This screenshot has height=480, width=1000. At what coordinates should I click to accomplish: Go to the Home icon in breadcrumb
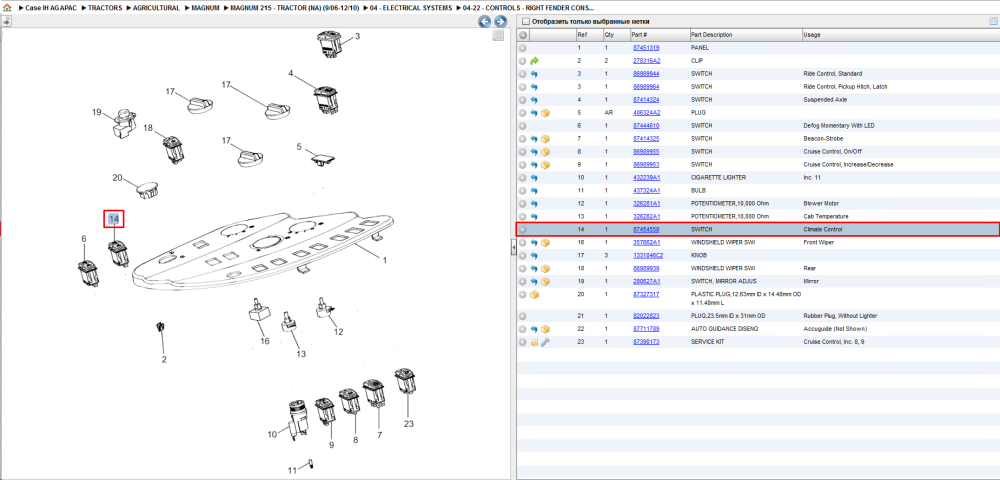[x=7, y=8]
